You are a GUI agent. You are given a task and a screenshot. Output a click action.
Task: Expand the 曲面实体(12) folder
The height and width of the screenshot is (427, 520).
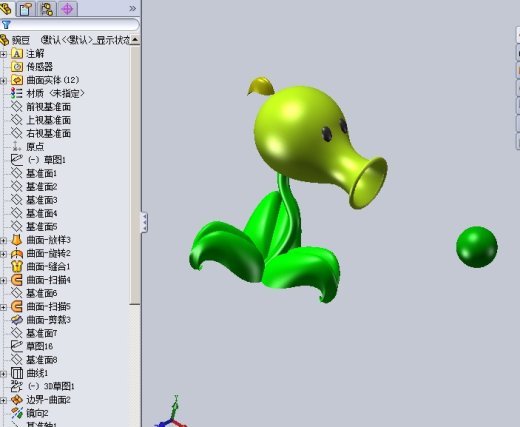pyautogui.click(x=3, y=81)
